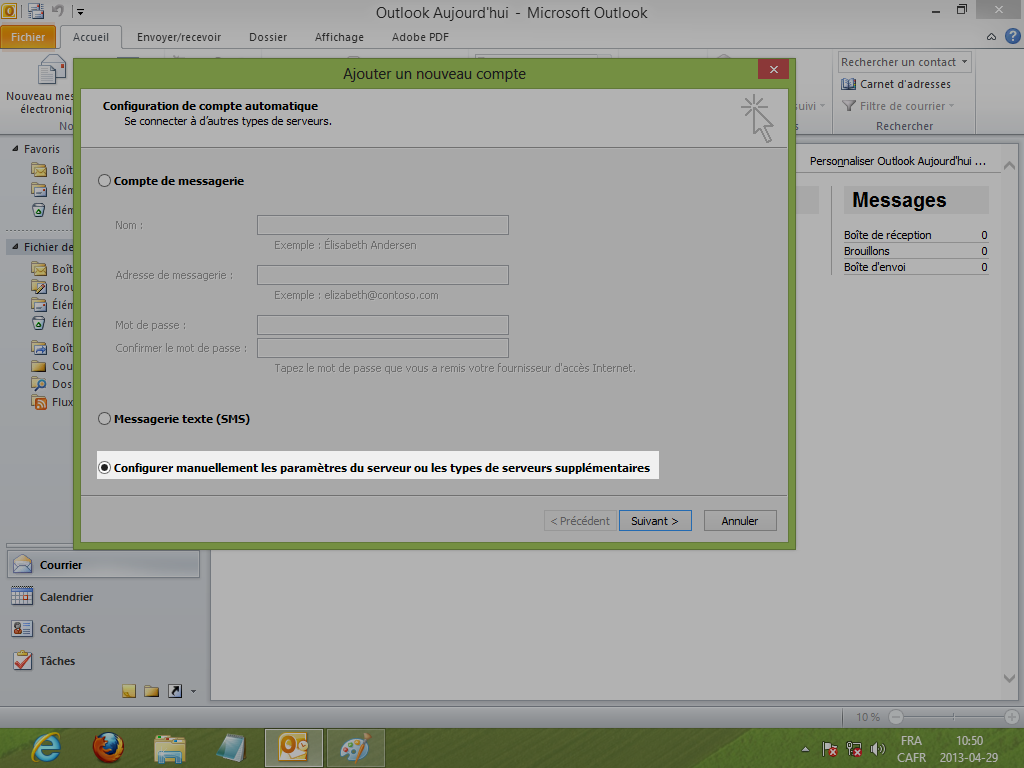
Task: Open the Adobe PDF ribbon tab
Action: (420, 37)
